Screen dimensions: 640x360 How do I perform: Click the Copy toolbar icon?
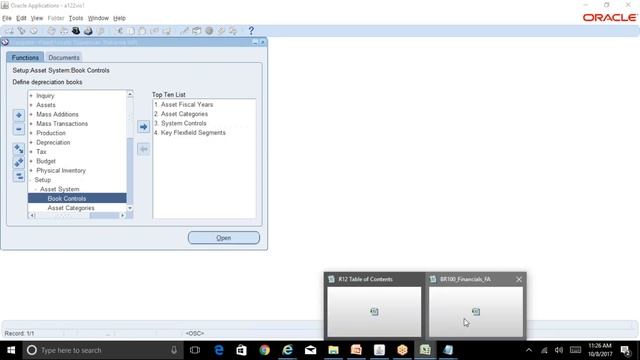(131, 31)
